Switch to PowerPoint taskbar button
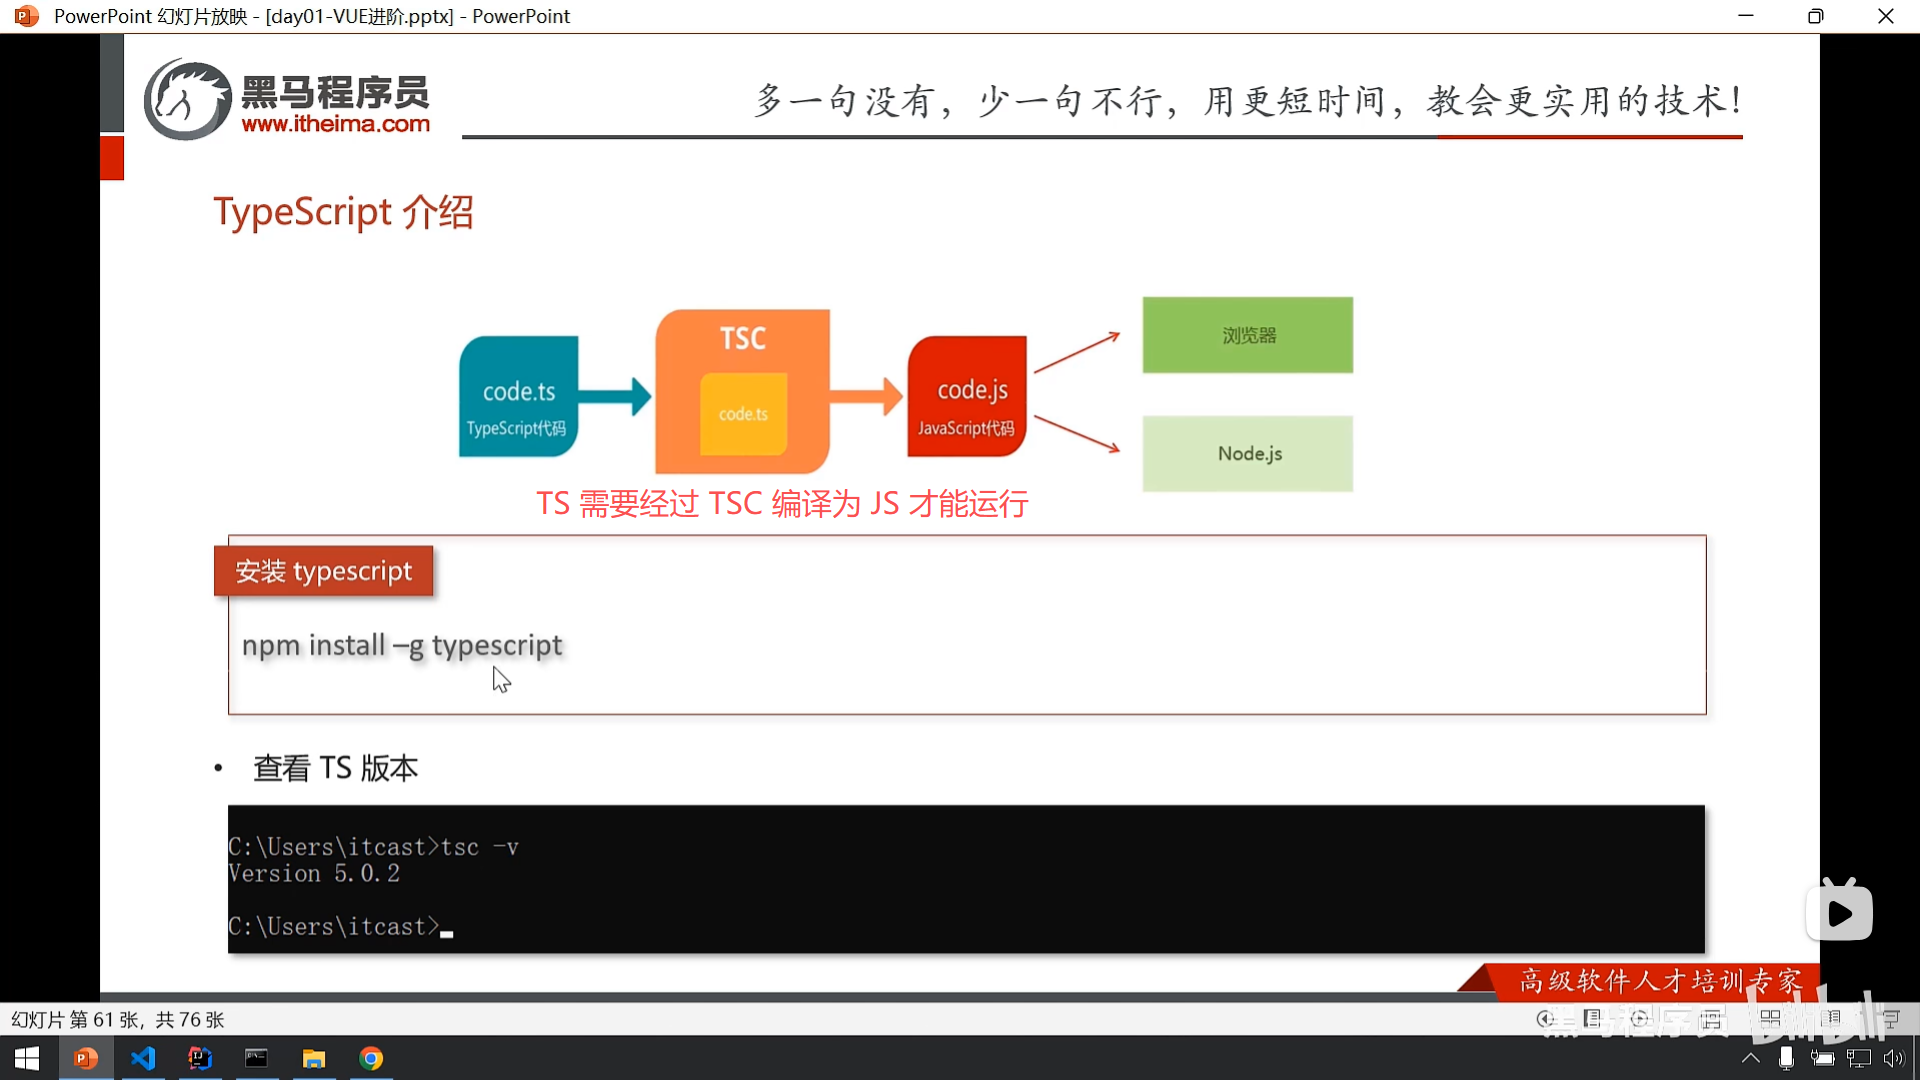 86,1058
